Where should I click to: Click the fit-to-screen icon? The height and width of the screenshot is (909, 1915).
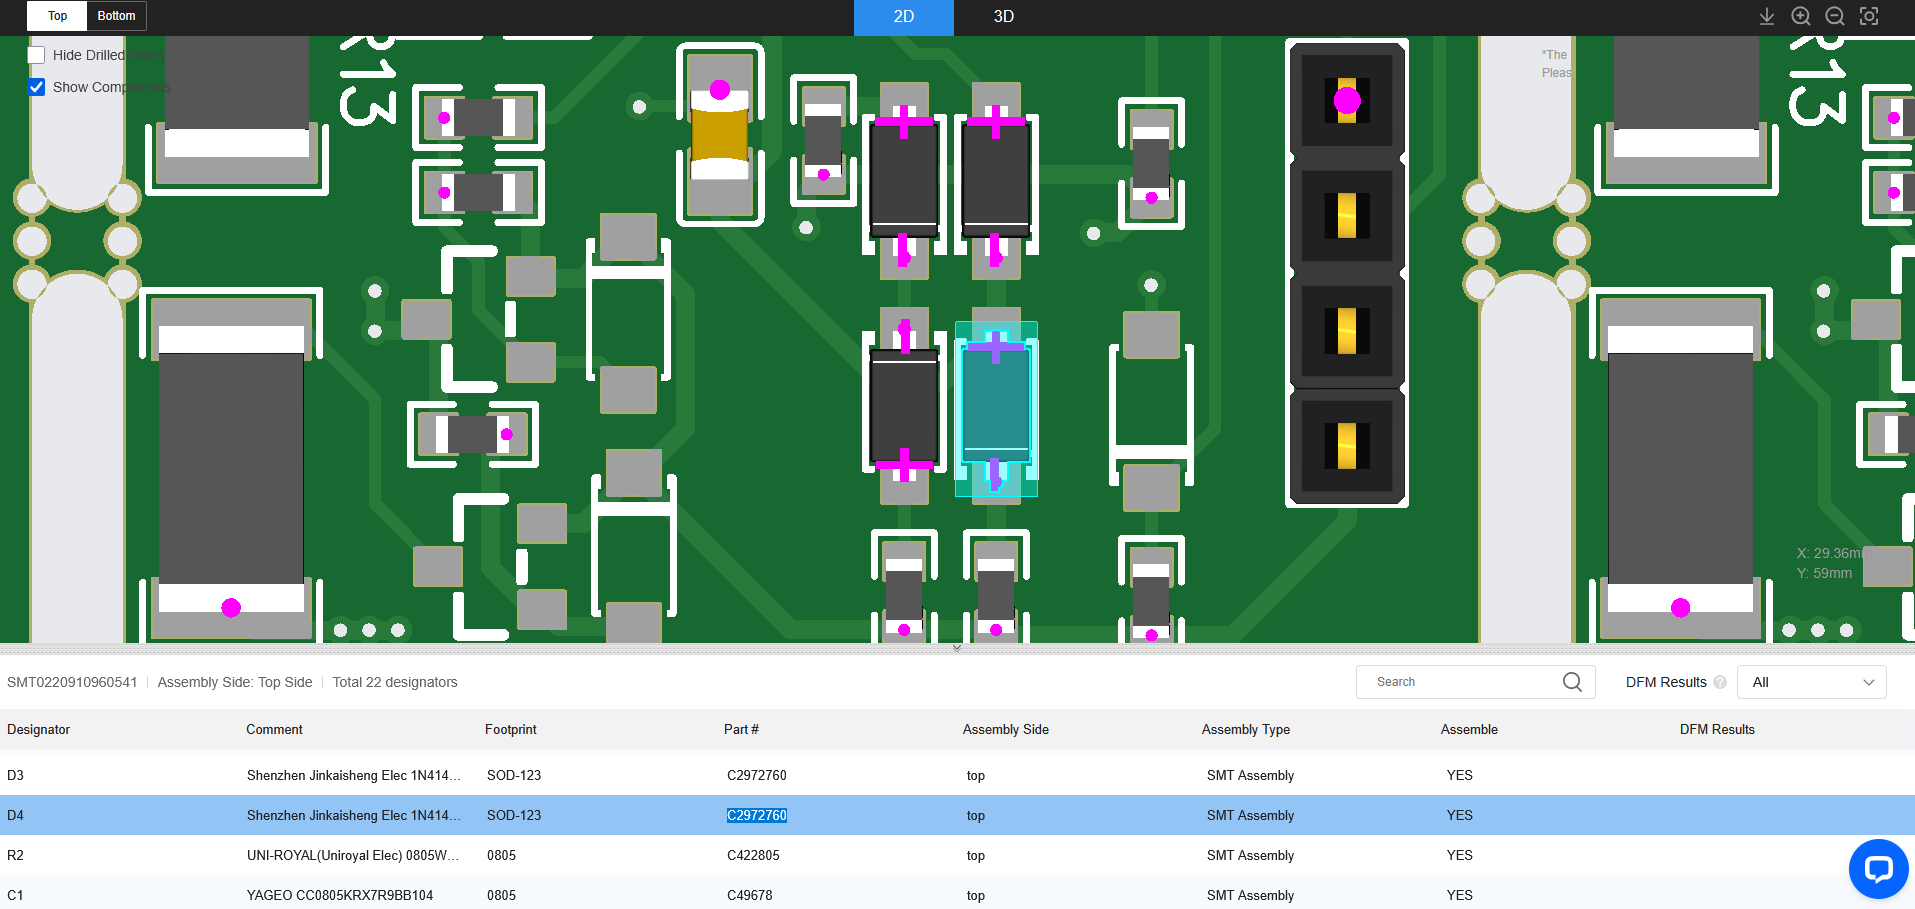tap(1869, 16)
